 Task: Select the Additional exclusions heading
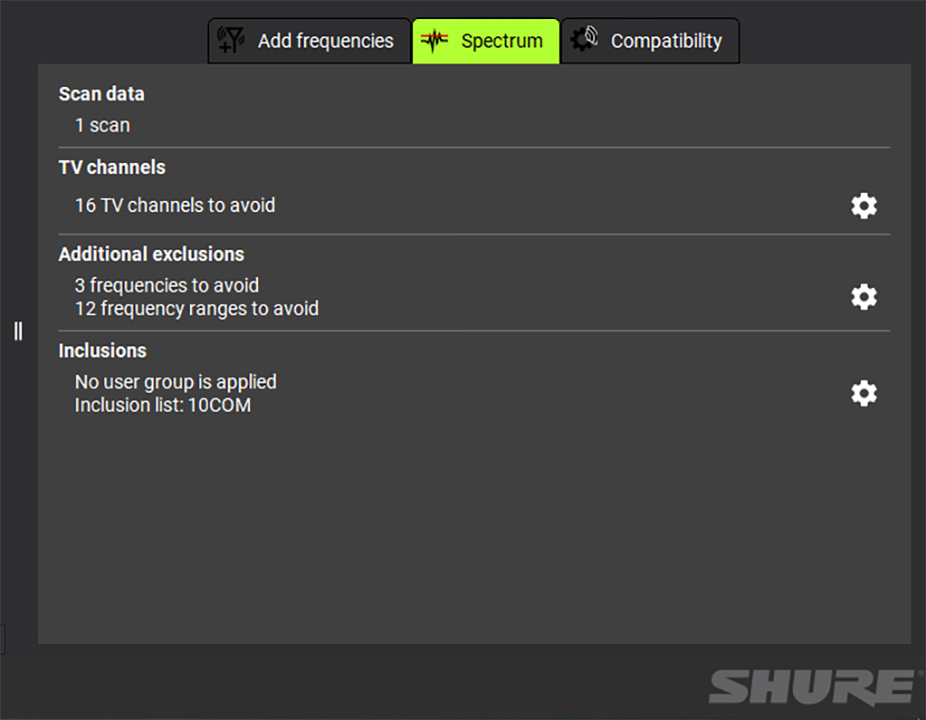151,254
